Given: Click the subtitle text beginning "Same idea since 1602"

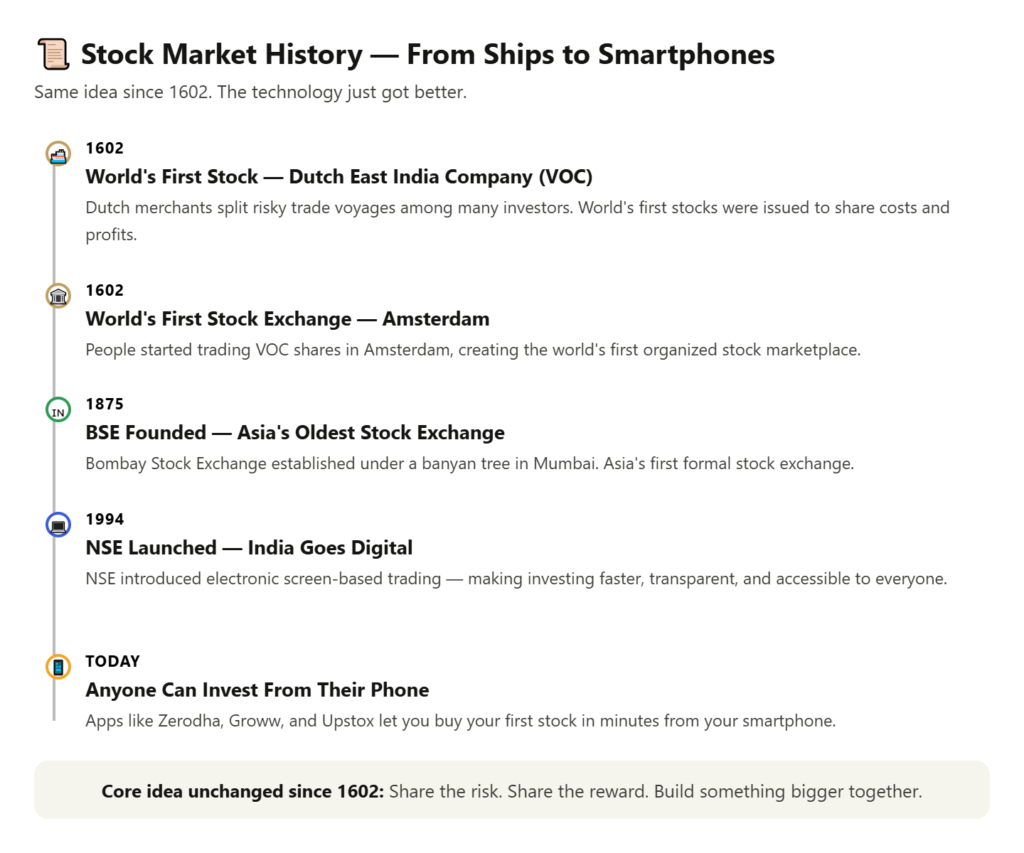Looking at the screenshot, I should (250, 93).
